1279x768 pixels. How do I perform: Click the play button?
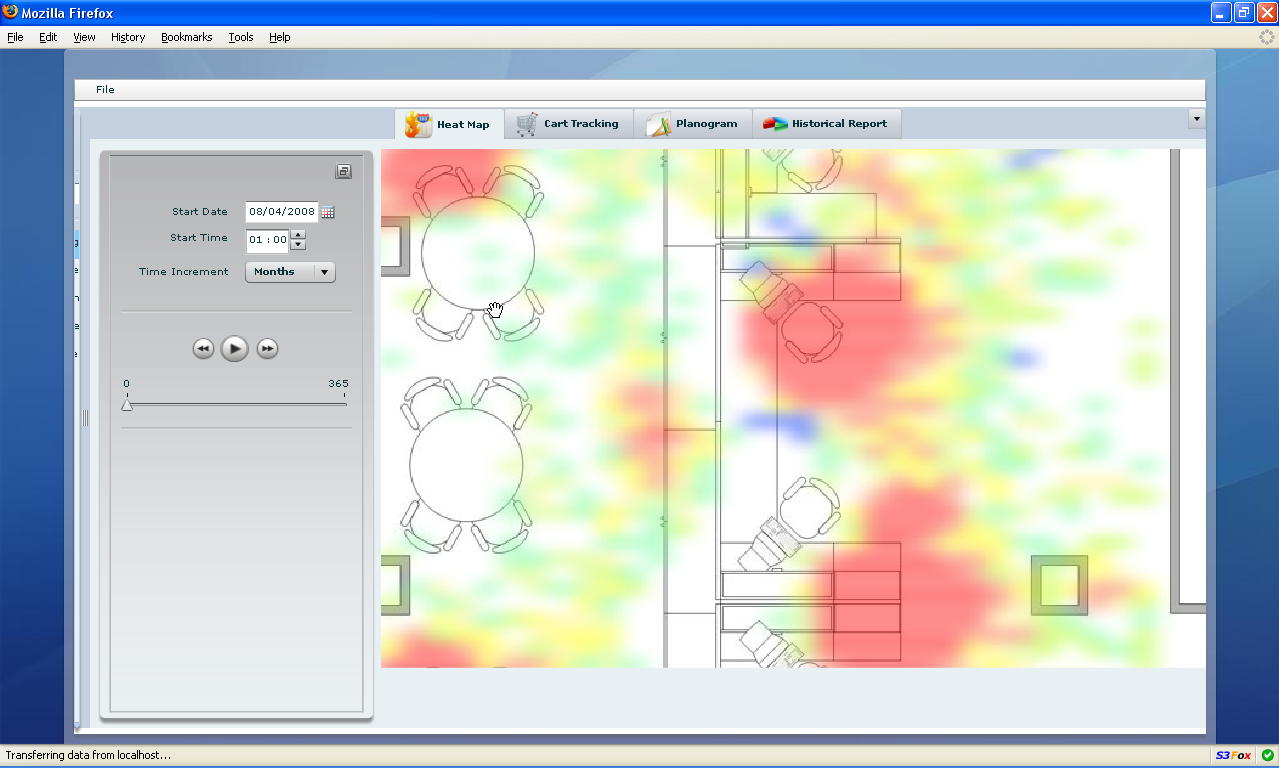tap(234, 348)
